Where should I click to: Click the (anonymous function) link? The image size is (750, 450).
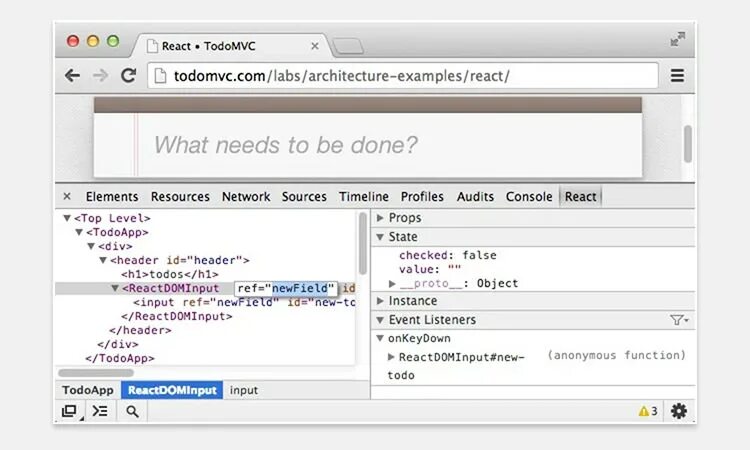tap(617, 355)
